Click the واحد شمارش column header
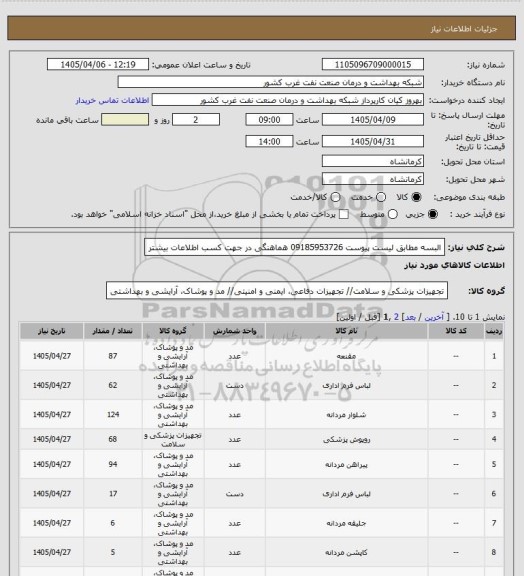Viewport: 524px width, 576px height. tap(234, 331)
